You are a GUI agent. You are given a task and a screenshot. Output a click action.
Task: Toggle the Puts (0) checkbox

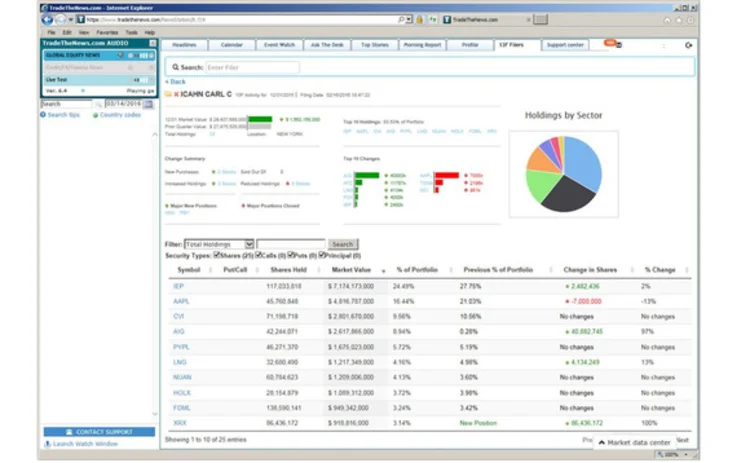[291, 255]
